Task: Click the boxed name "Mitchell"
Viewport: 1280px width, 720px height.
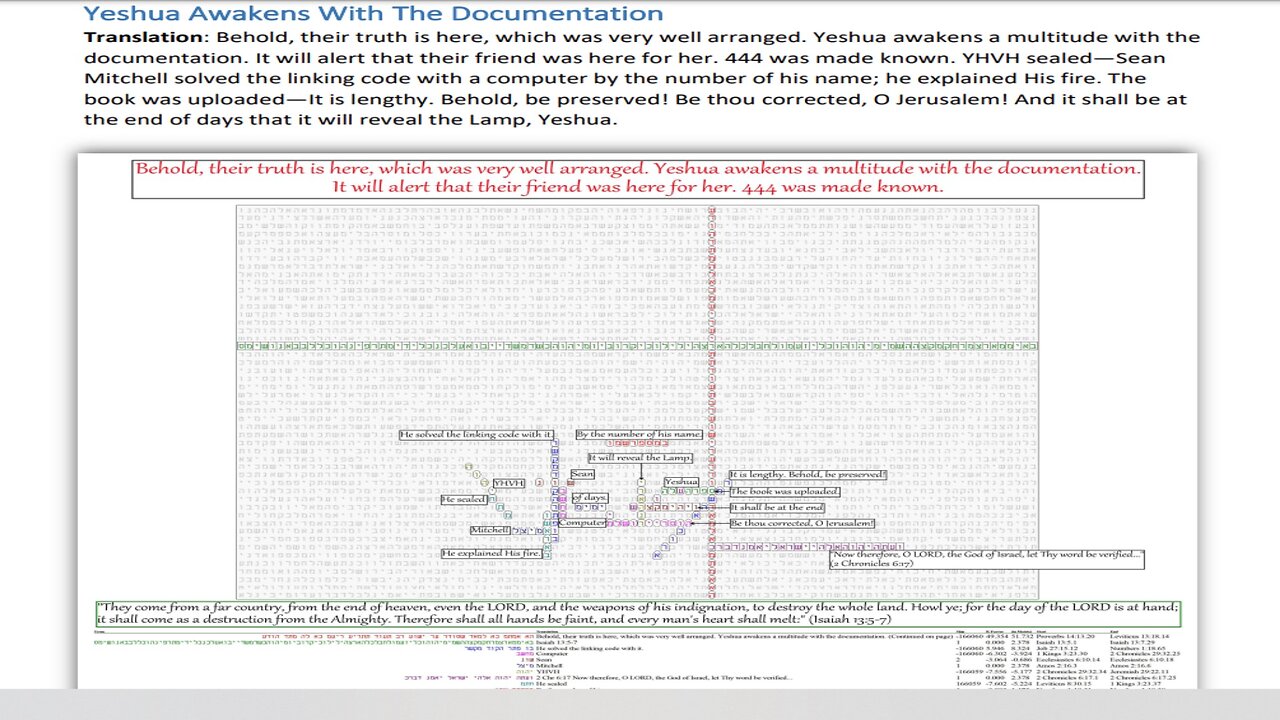Action: tap(491, 530)
